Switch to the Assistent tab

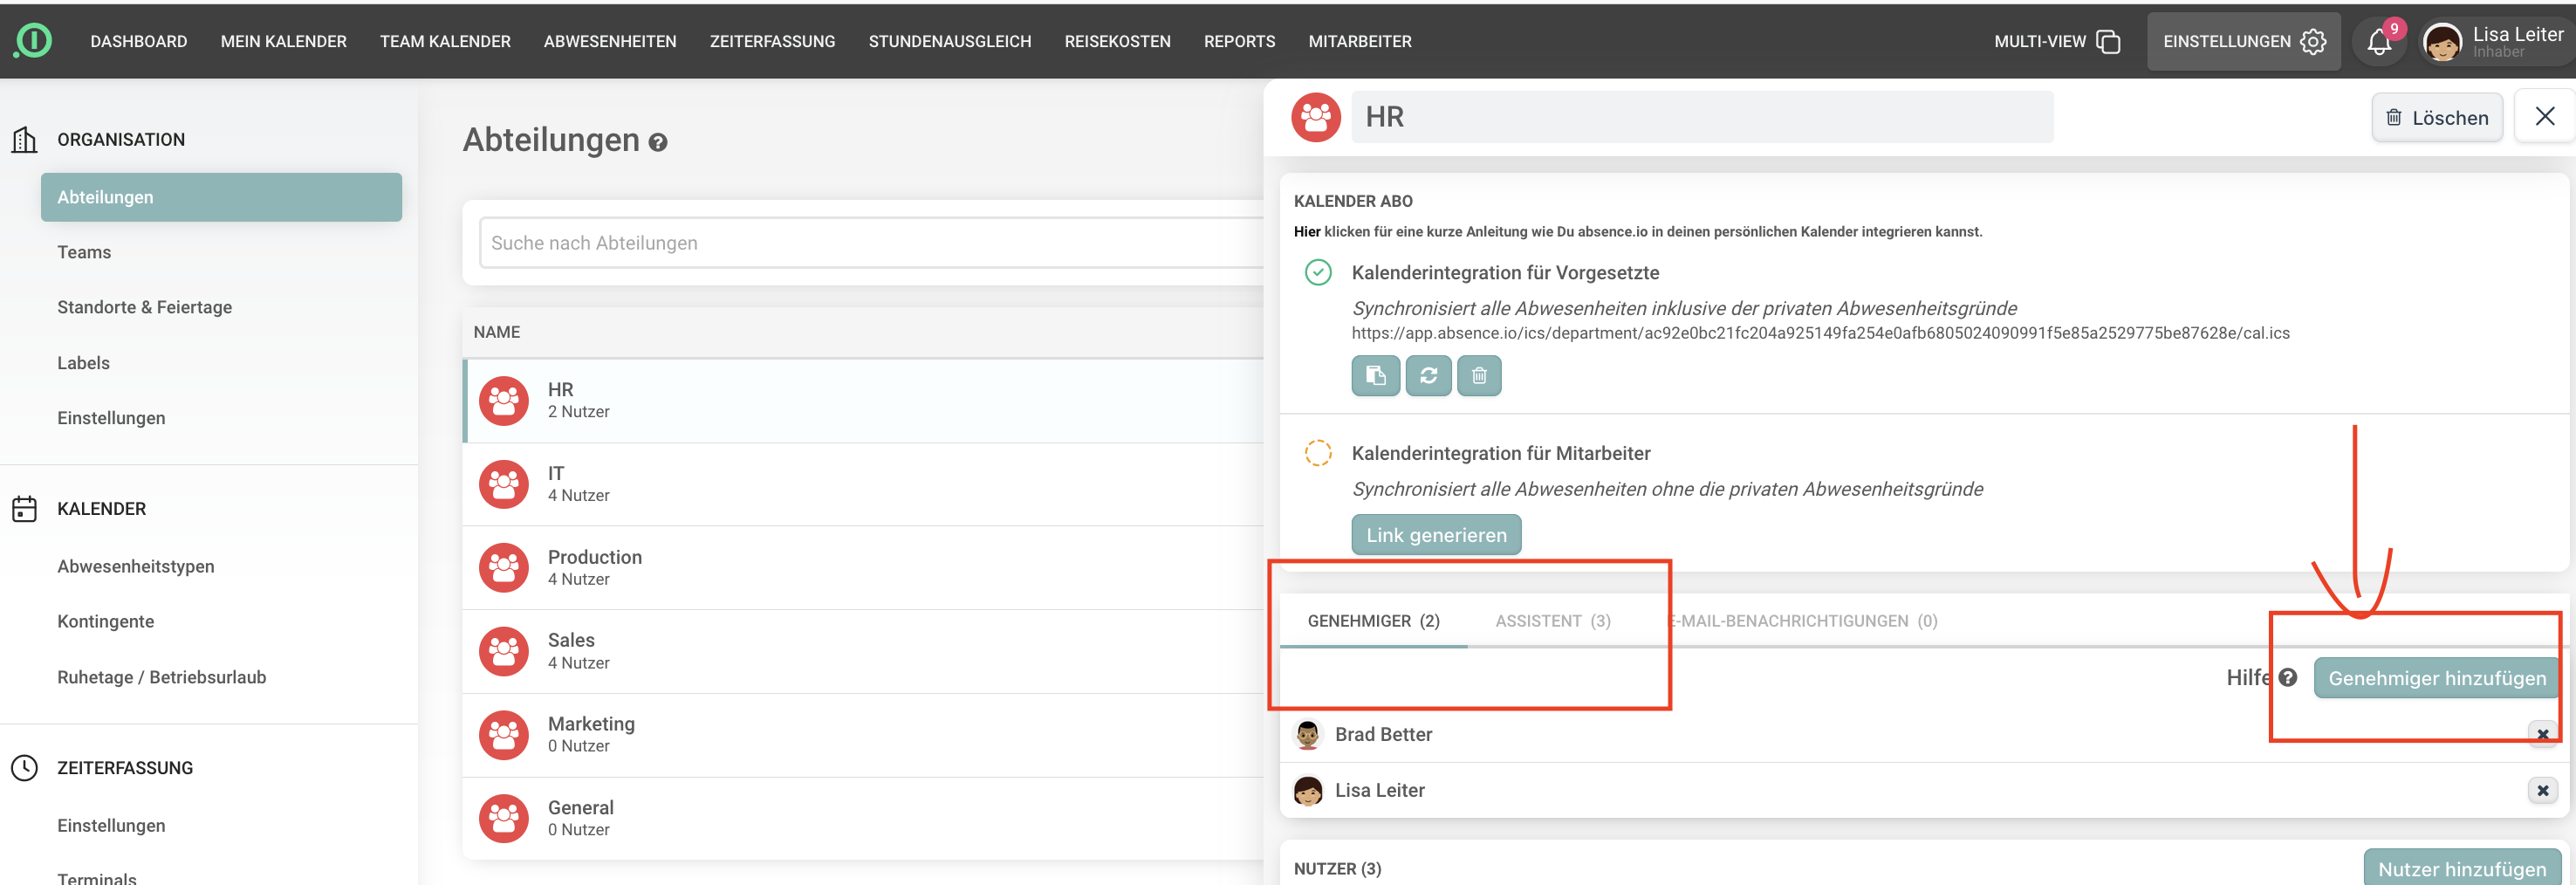tap(1552, 621)
